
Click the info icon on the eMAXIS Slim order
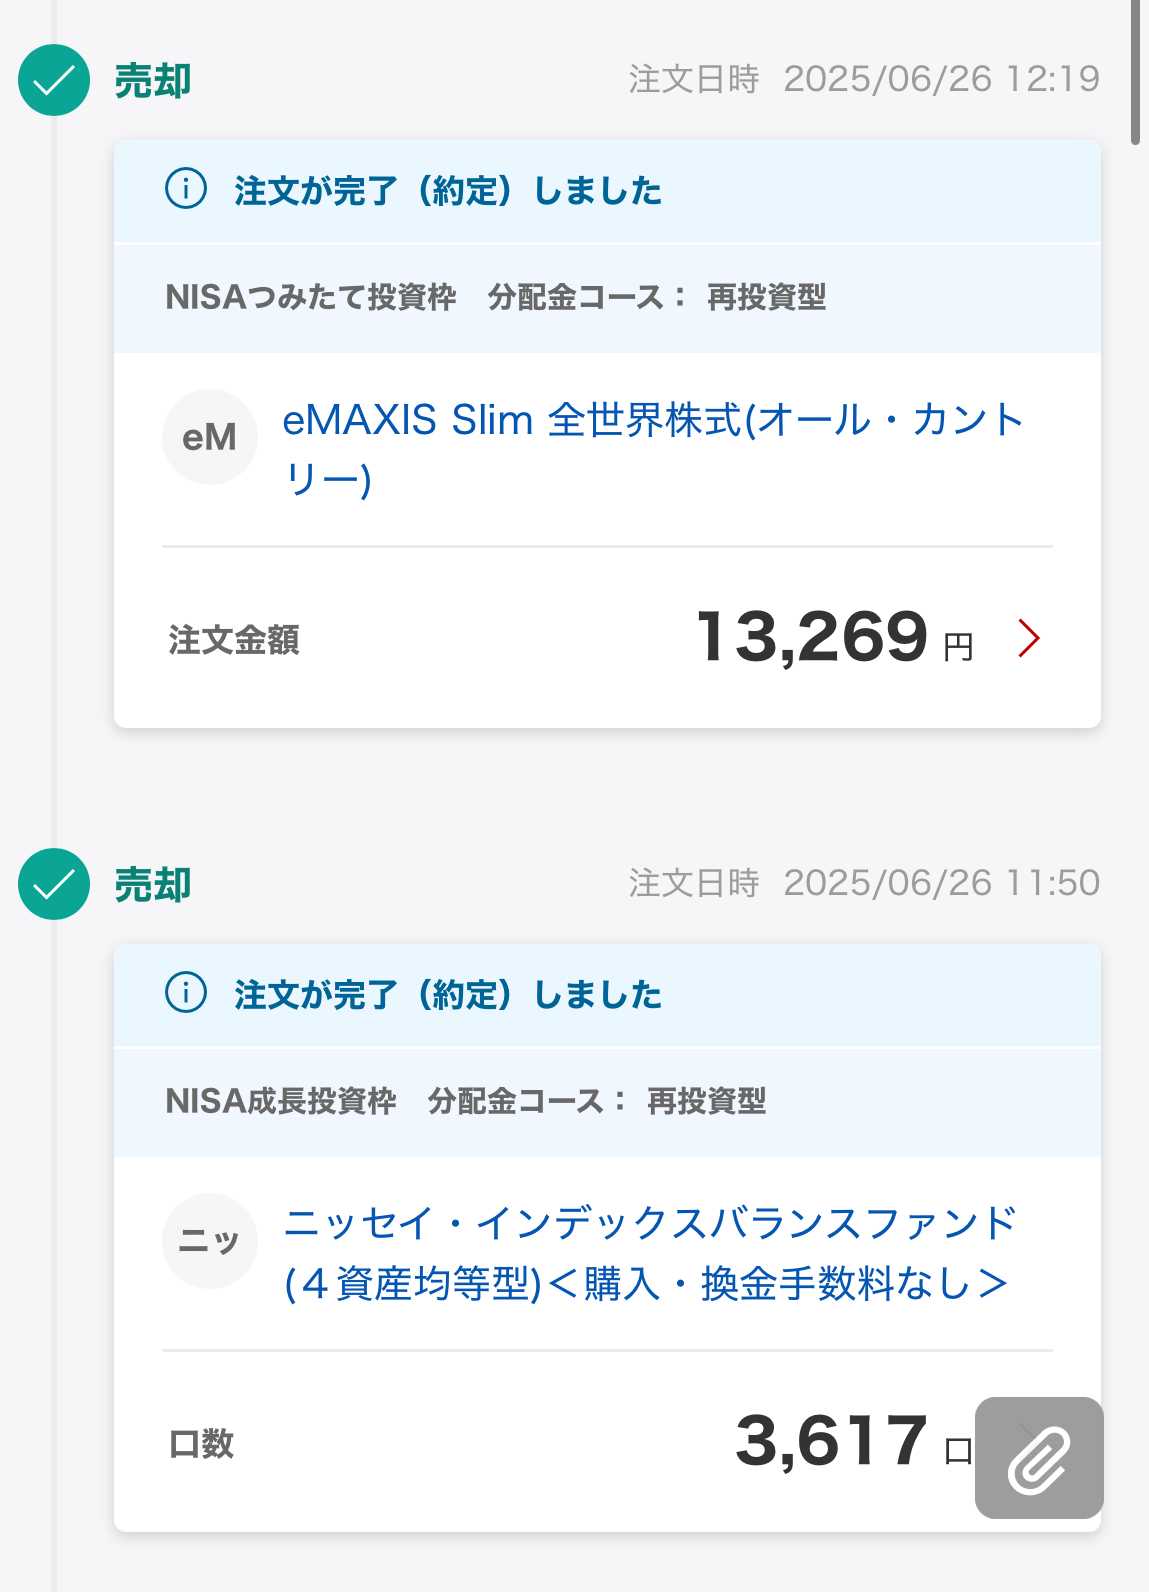coord(186,188)
